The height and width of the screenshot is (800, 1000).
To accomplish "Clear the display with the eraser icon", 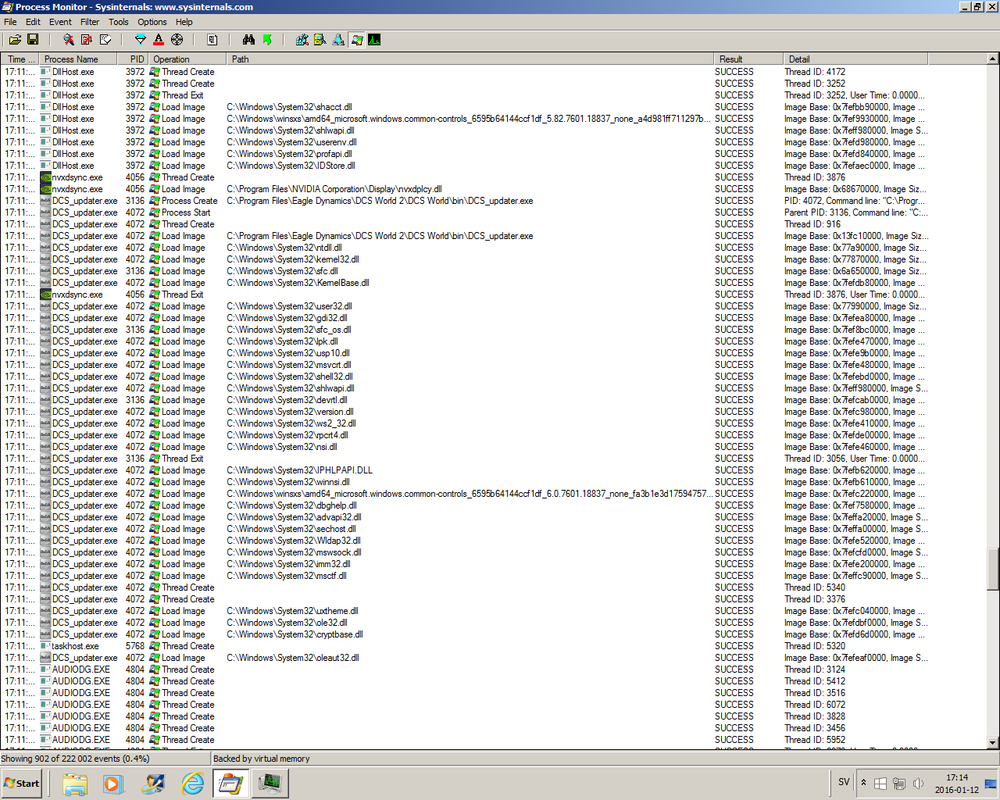I will [x=104, y=40].
